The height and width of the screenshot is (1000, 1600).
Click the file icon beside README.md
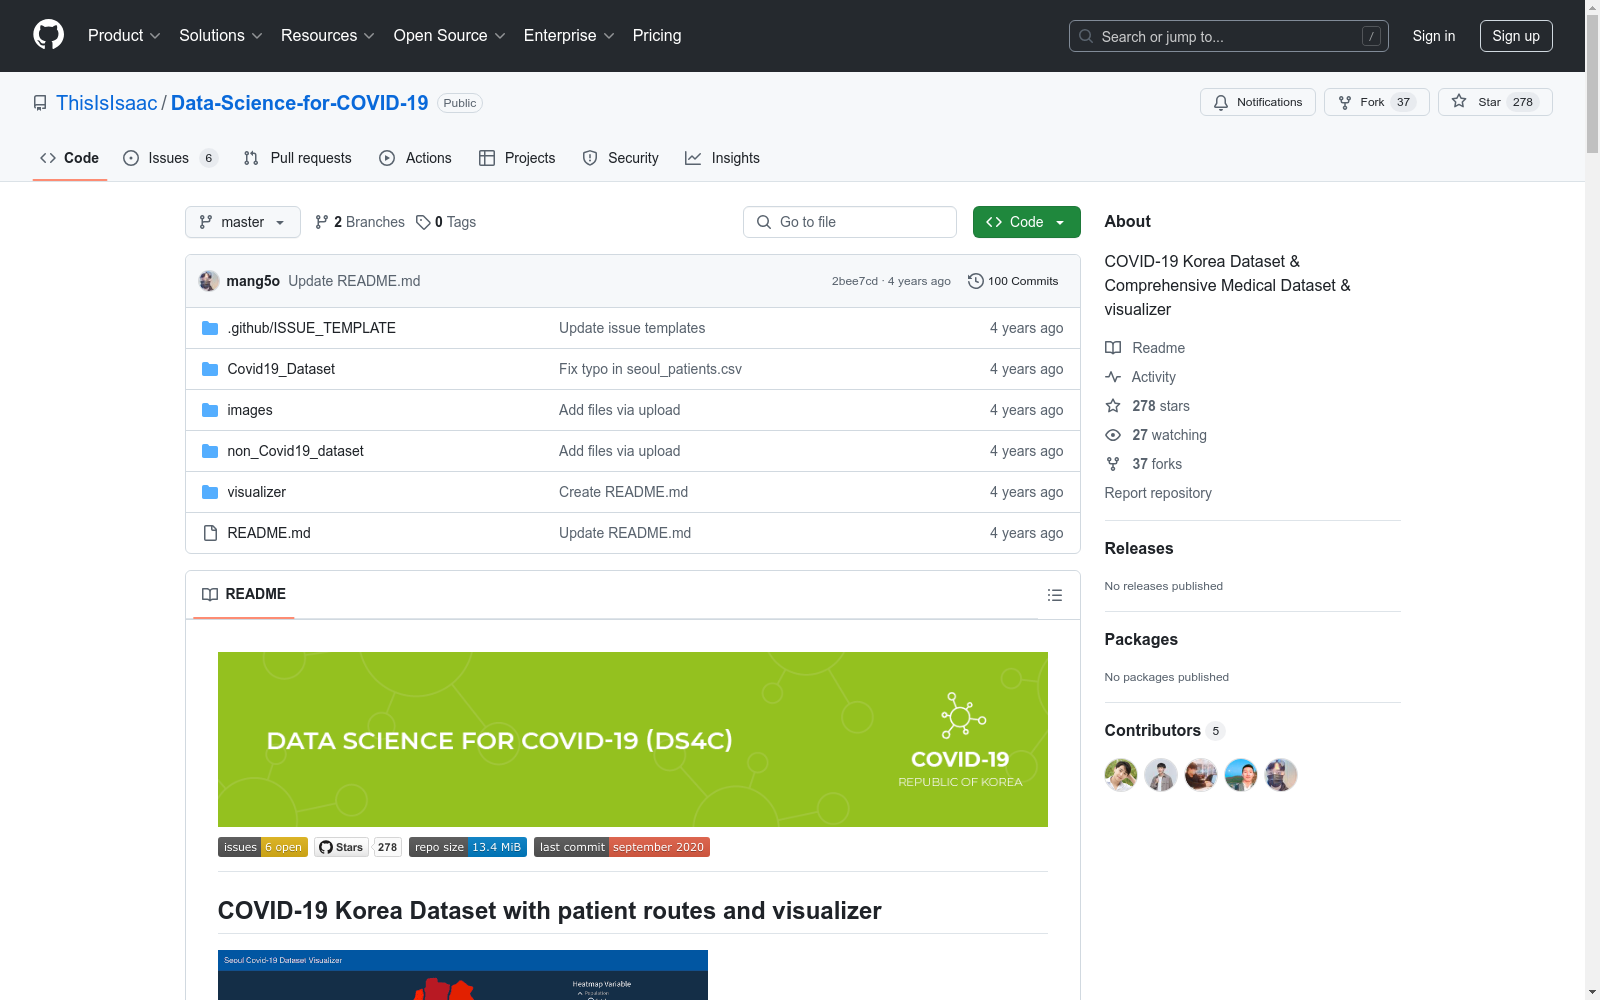(x=210, y=533)
